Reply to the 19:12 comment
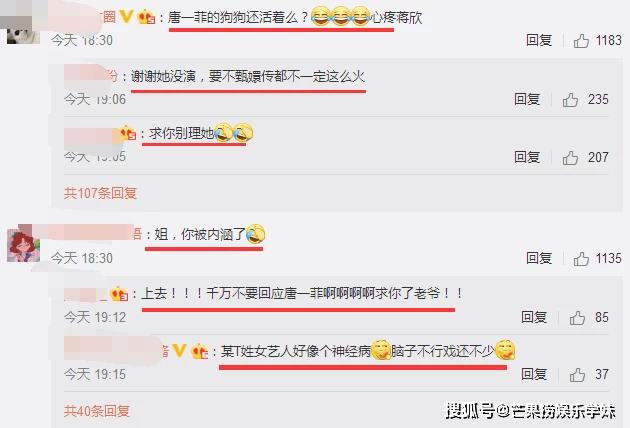 [534, 317]
